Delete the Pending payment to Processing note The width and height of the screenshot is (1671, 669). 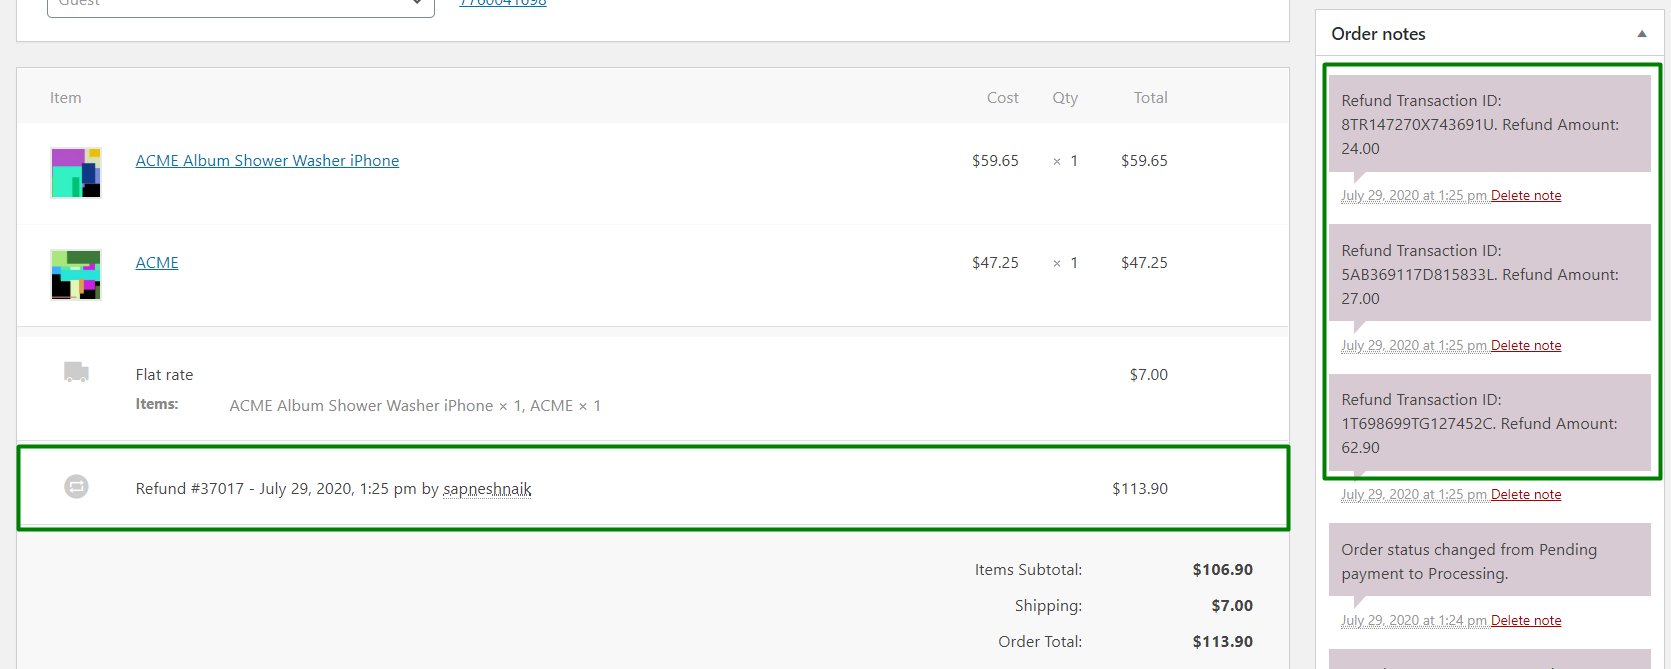(1525, 621)
